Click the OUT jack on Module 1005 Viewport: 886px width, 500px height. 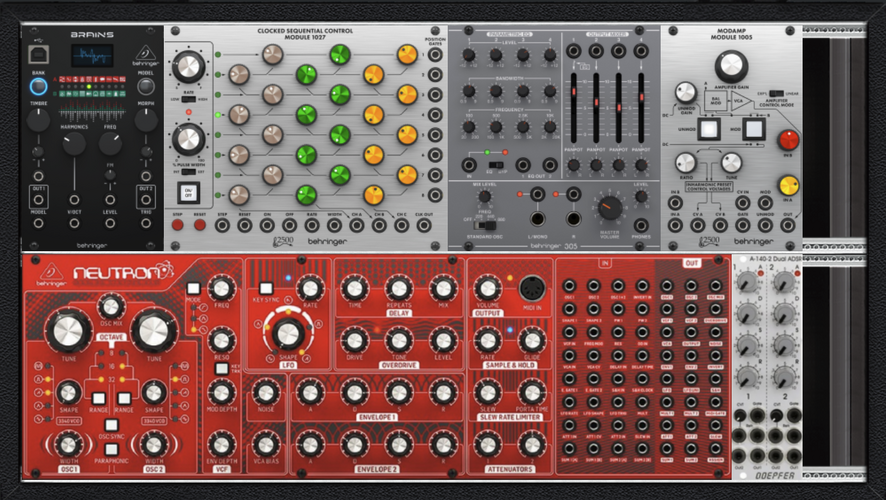788,225
